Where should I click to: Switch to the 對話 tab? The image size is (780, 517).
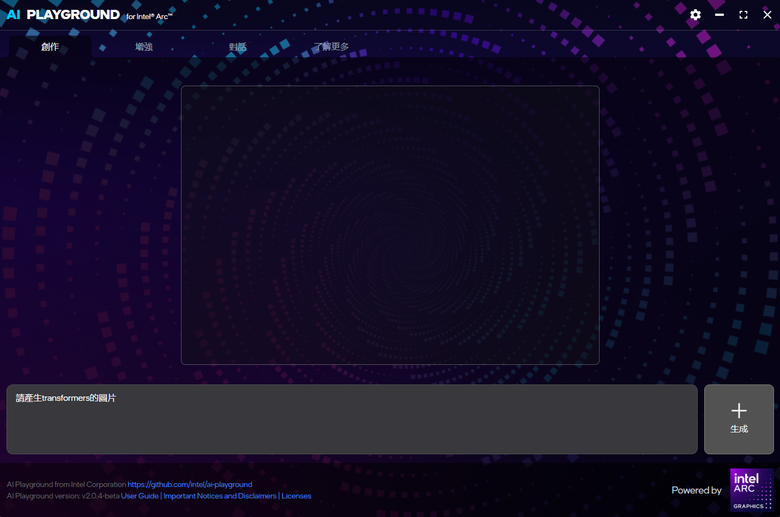(x=238, y=47)
